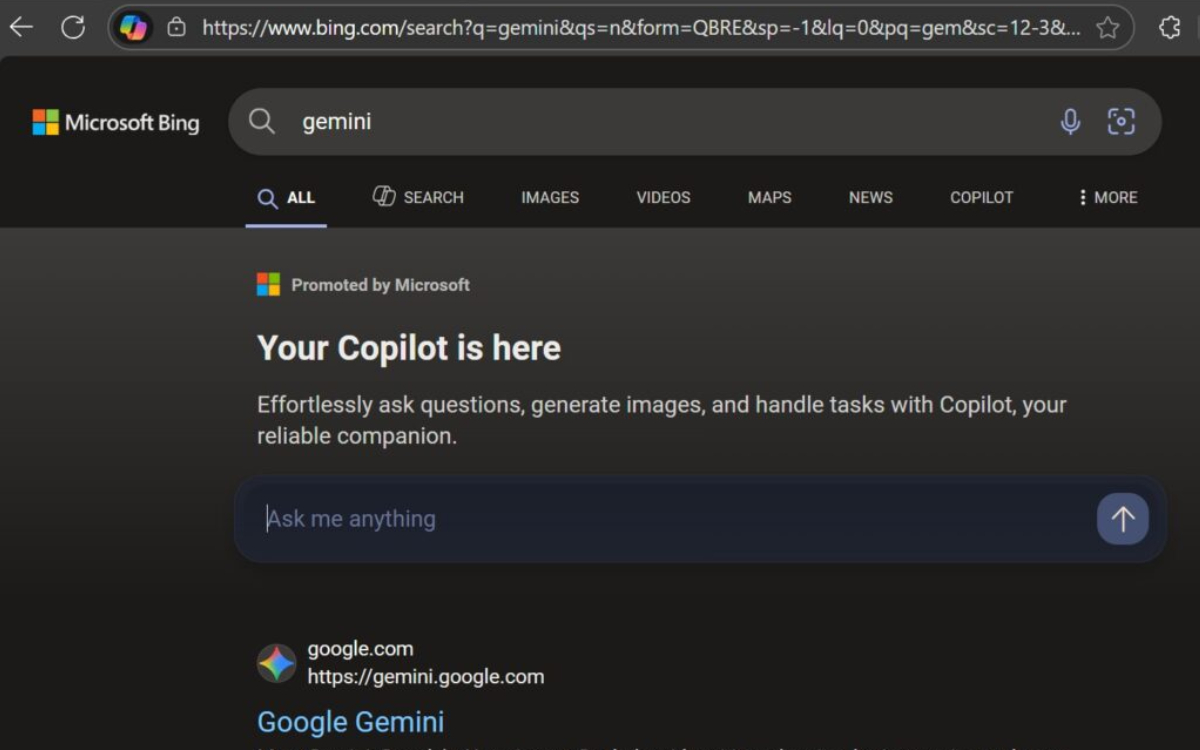Click the site permissions lock icon
The height and width of the screenshot is (750, 1200).
point(177,27)
